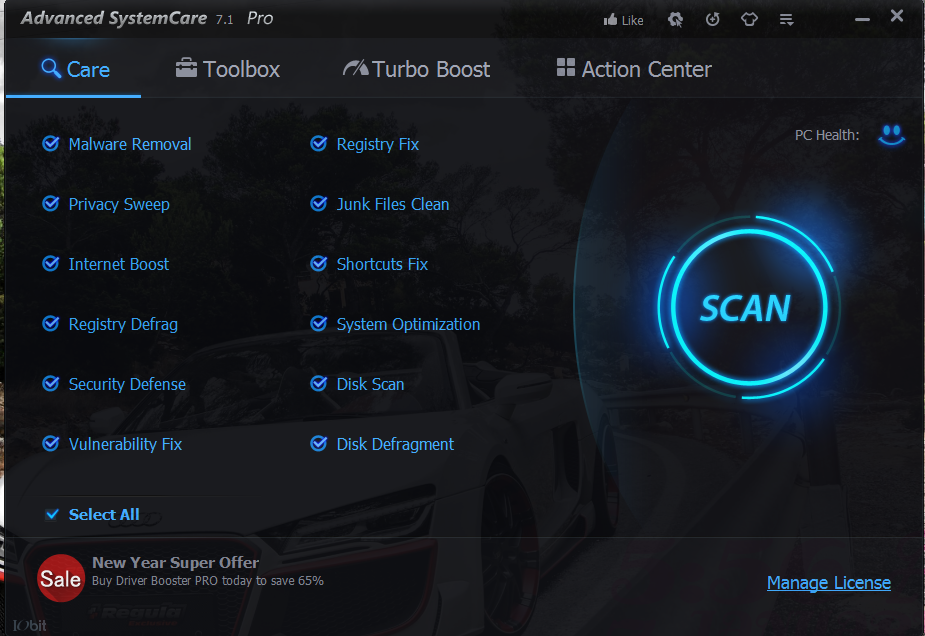This screenshot has height=636, width=925.
Task: Open the skin shirt icon
Action: point(749,20)
